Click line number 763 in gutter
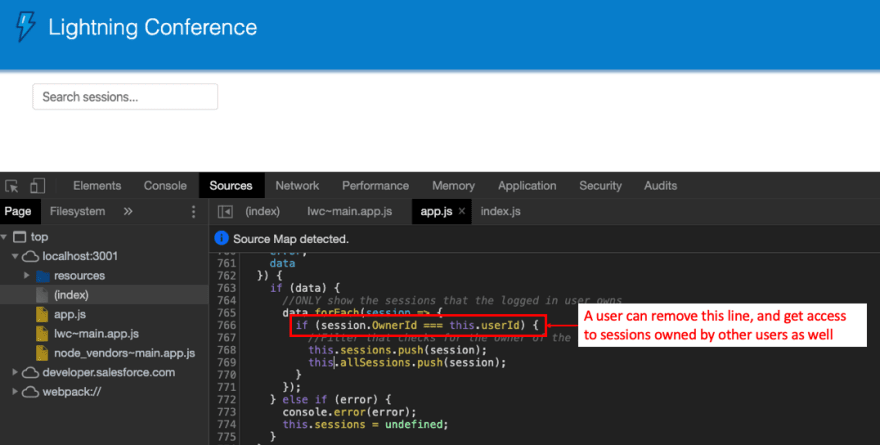This screenshot has width=880, height=445. 227,288
